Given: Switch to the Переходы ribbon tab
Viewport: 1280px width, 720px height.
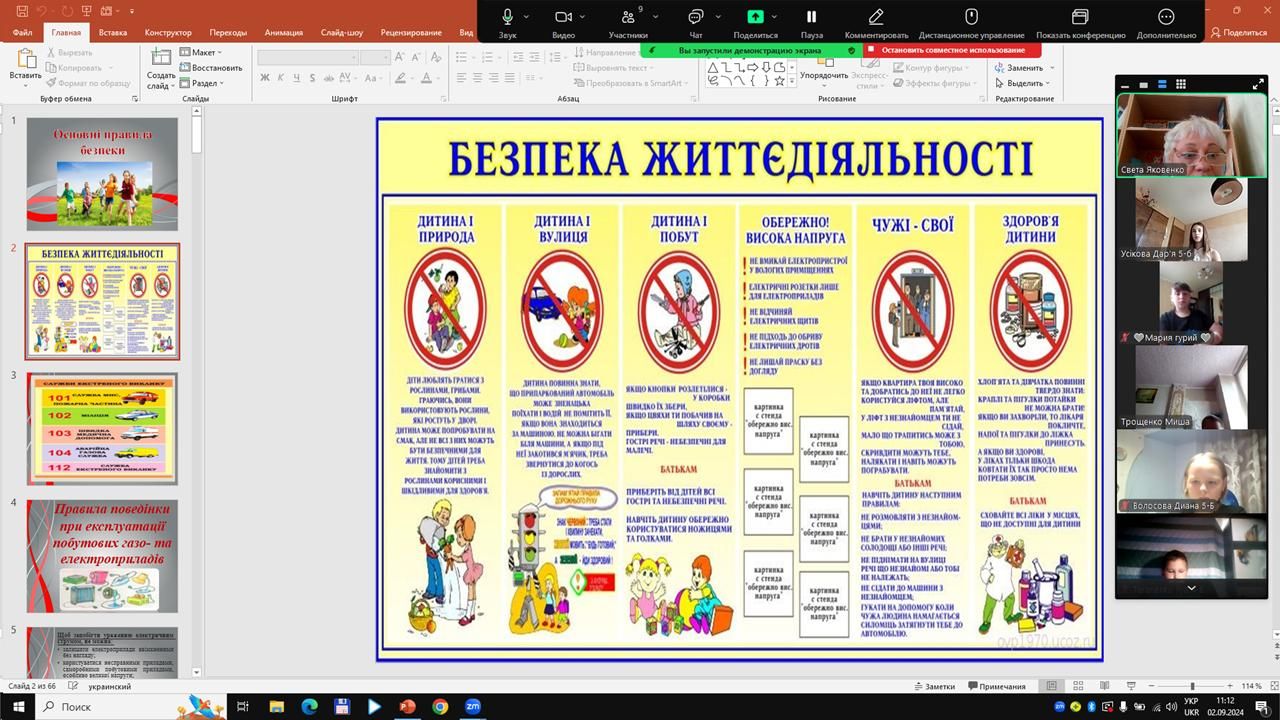Looking at the screenshot, I should pos(228,33).
